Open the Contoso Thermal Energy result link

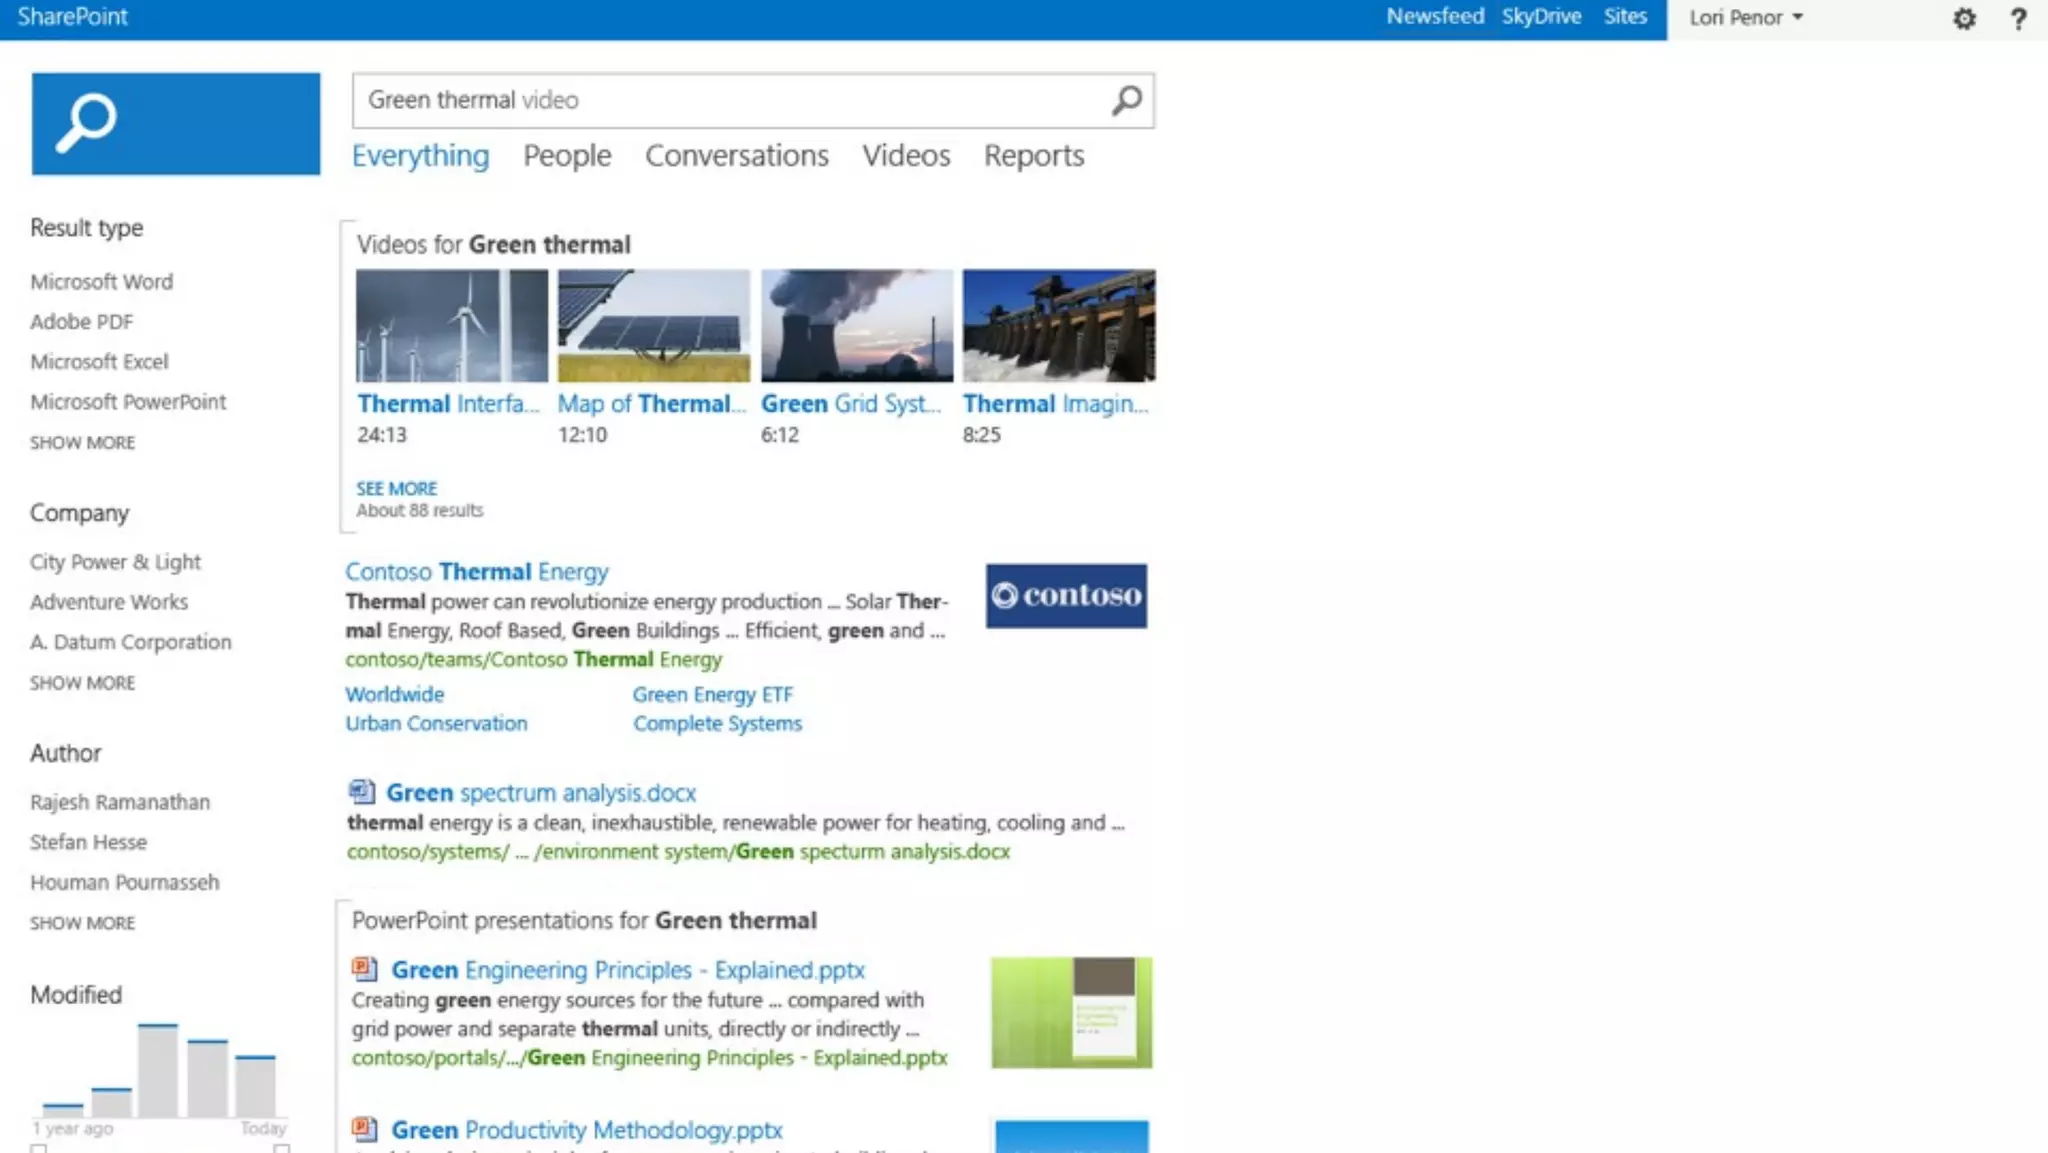coord(476,572)
